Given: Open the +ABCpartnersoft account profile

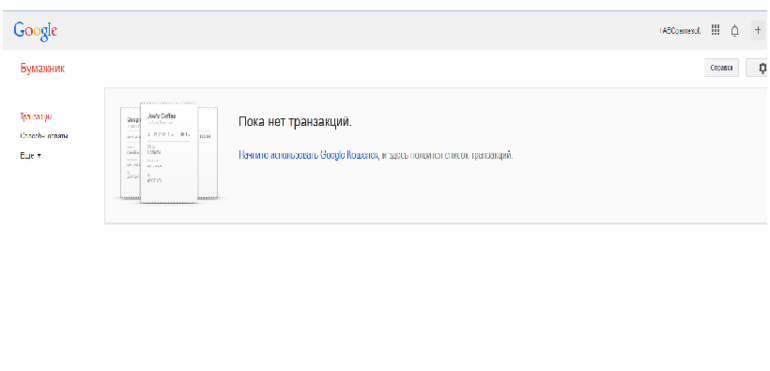Looking at the screenshot, I should pos(680,31).
